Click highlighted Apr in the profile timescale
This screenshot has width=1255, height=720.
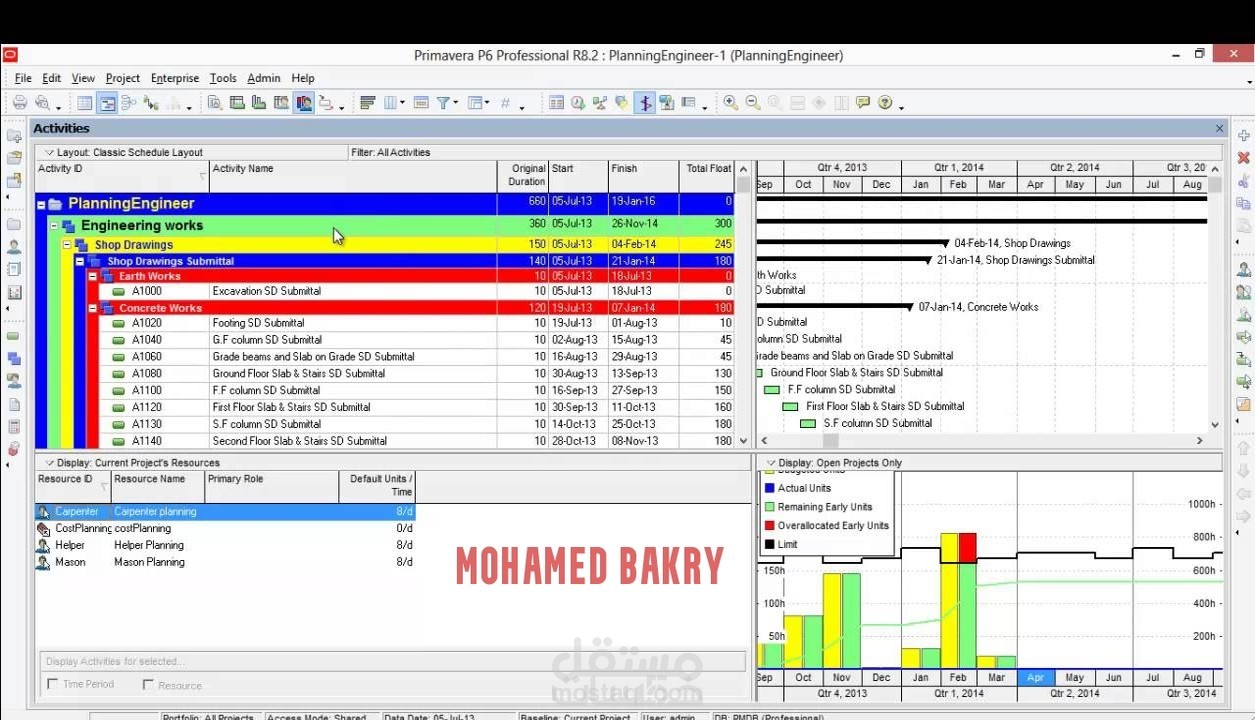(1036, 677)
